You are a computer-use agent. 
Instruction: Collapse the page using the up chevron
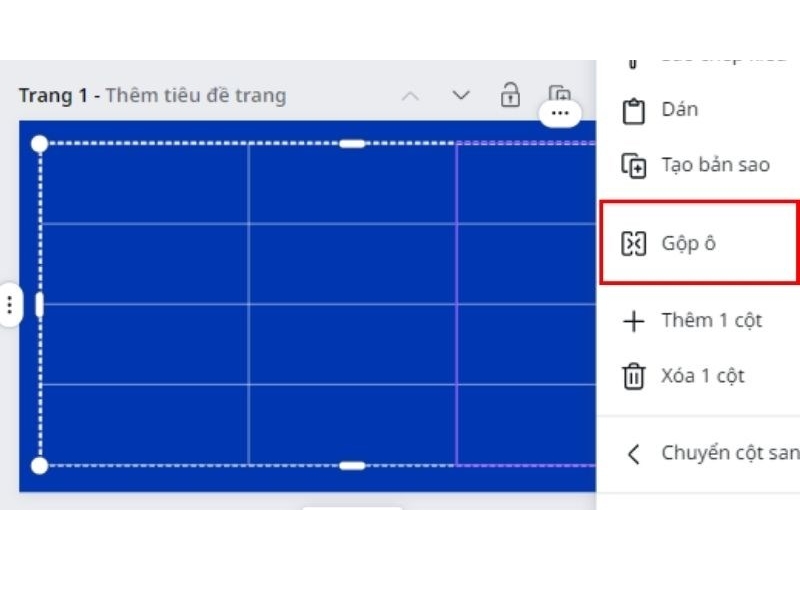pos(410,96)
